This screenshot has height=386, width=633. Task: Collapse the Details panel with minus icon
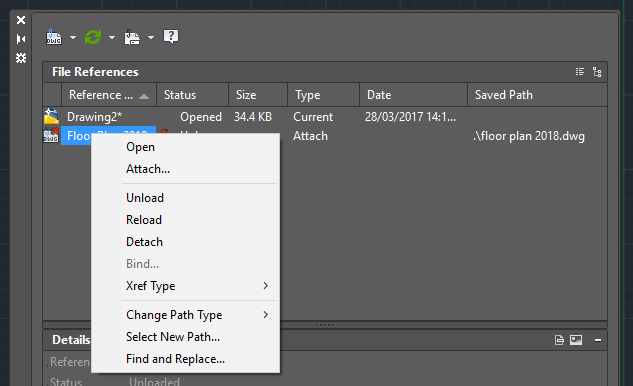pos(598,340)
